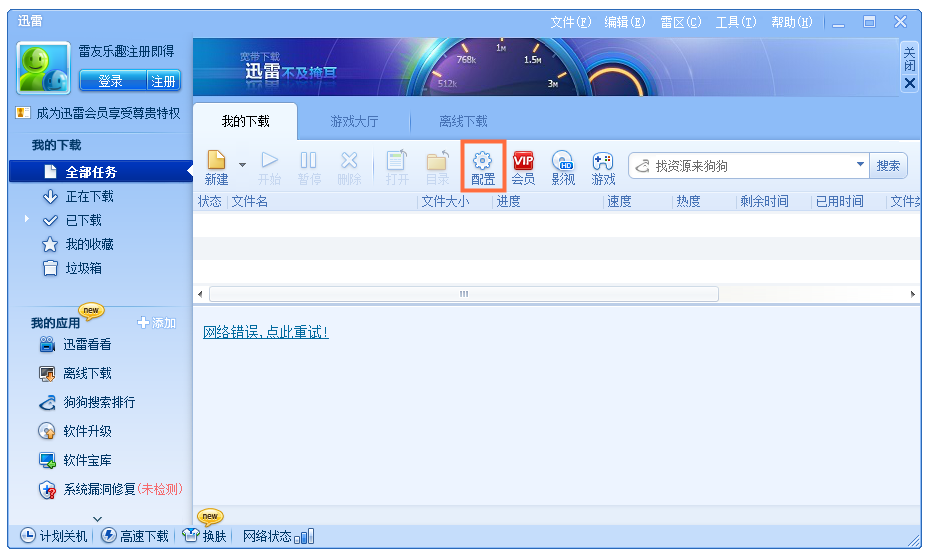Screen dimensions: 933x552
Task: Sort by 进度 column header
Action: 508,202
